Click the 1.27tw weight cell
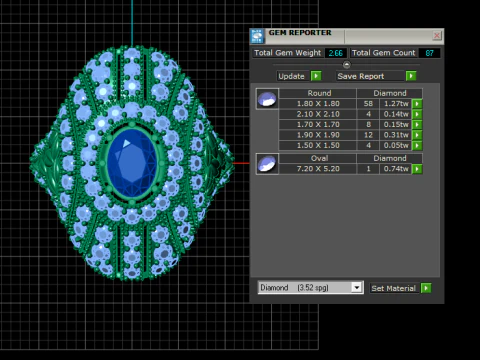The image size is (480, 360). (x=396, y=104)
